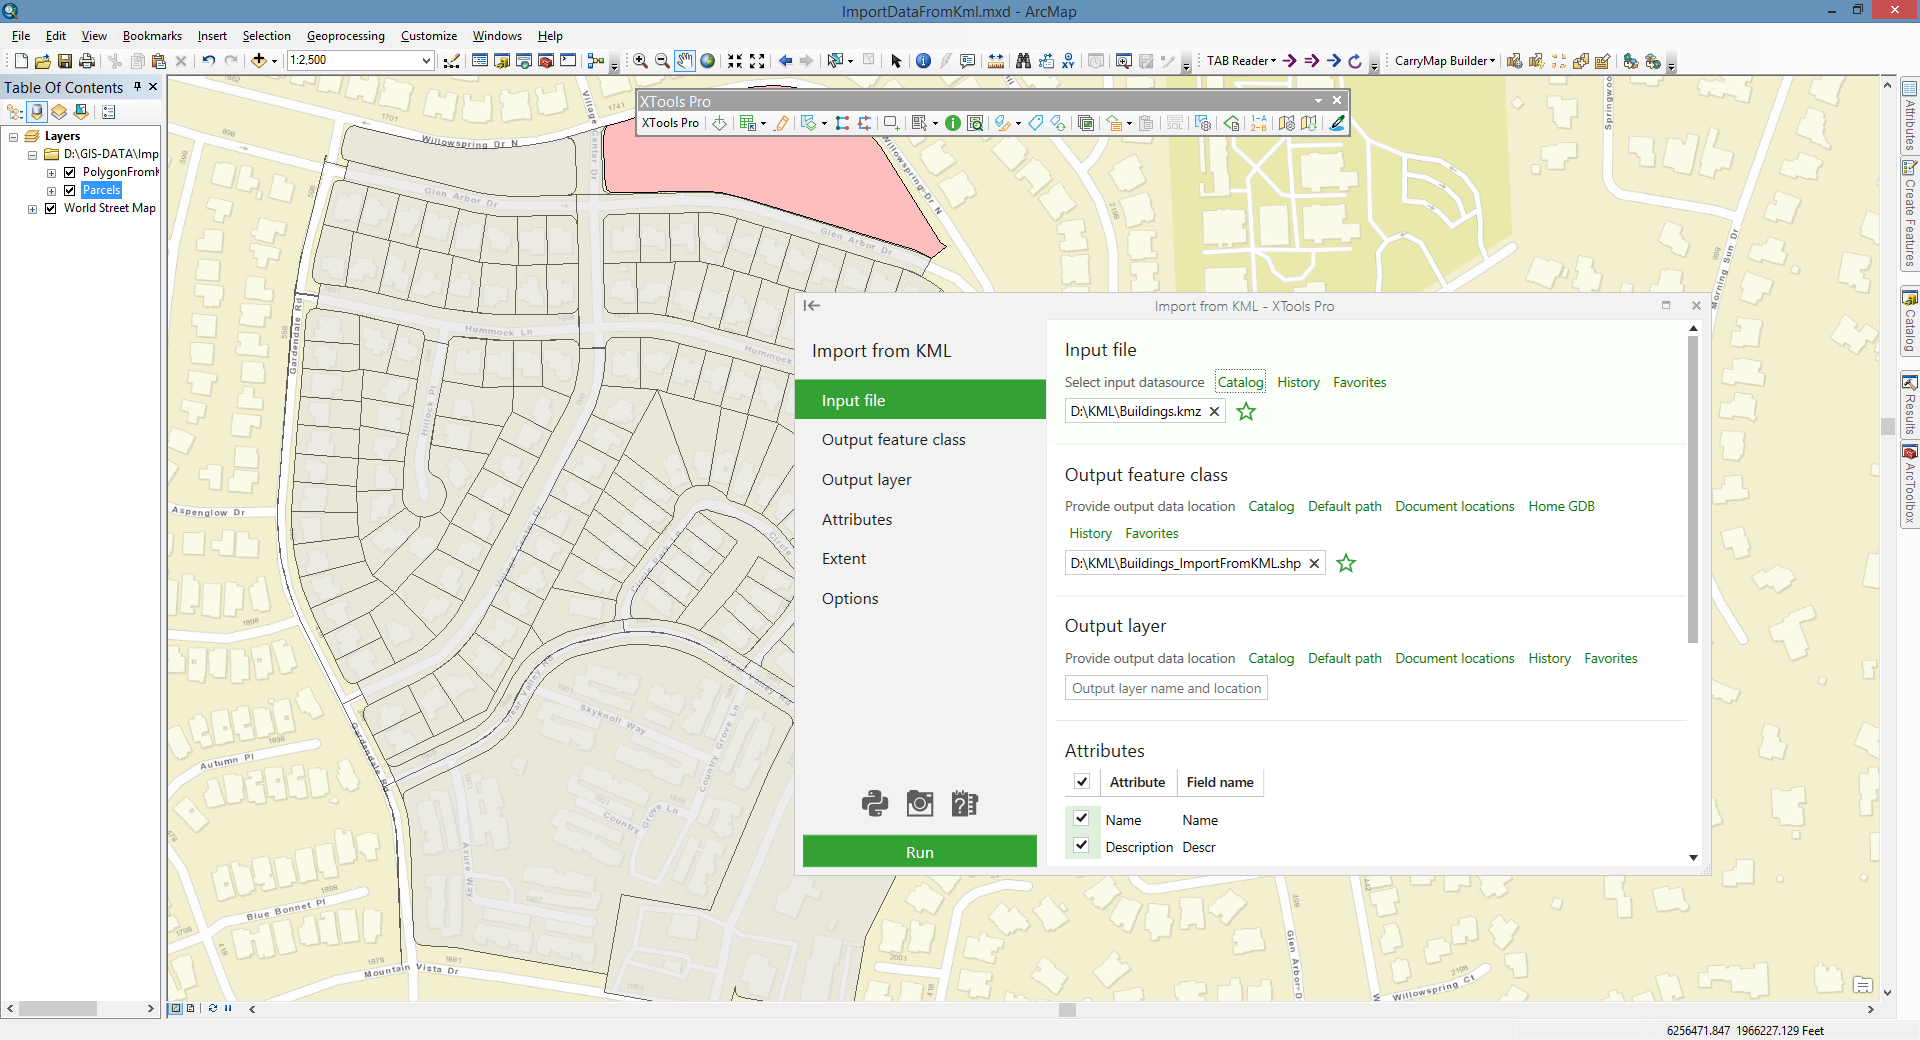Select the Select Elements black arrow tool
This screenshot has height=1040, width=1920.
click(896, 61)
